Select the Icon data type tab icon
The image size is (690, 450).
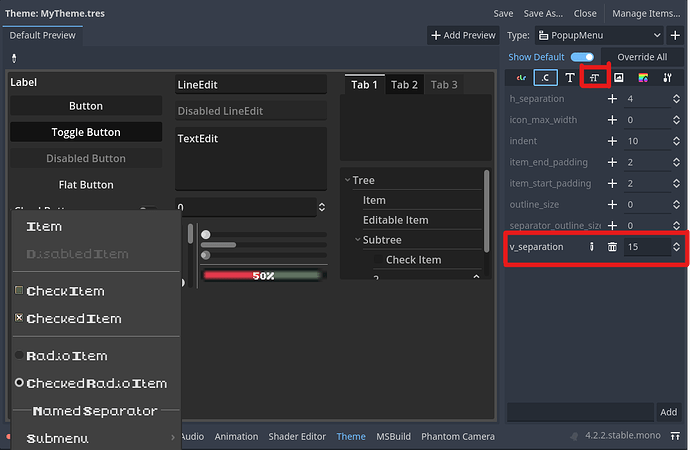619,78
